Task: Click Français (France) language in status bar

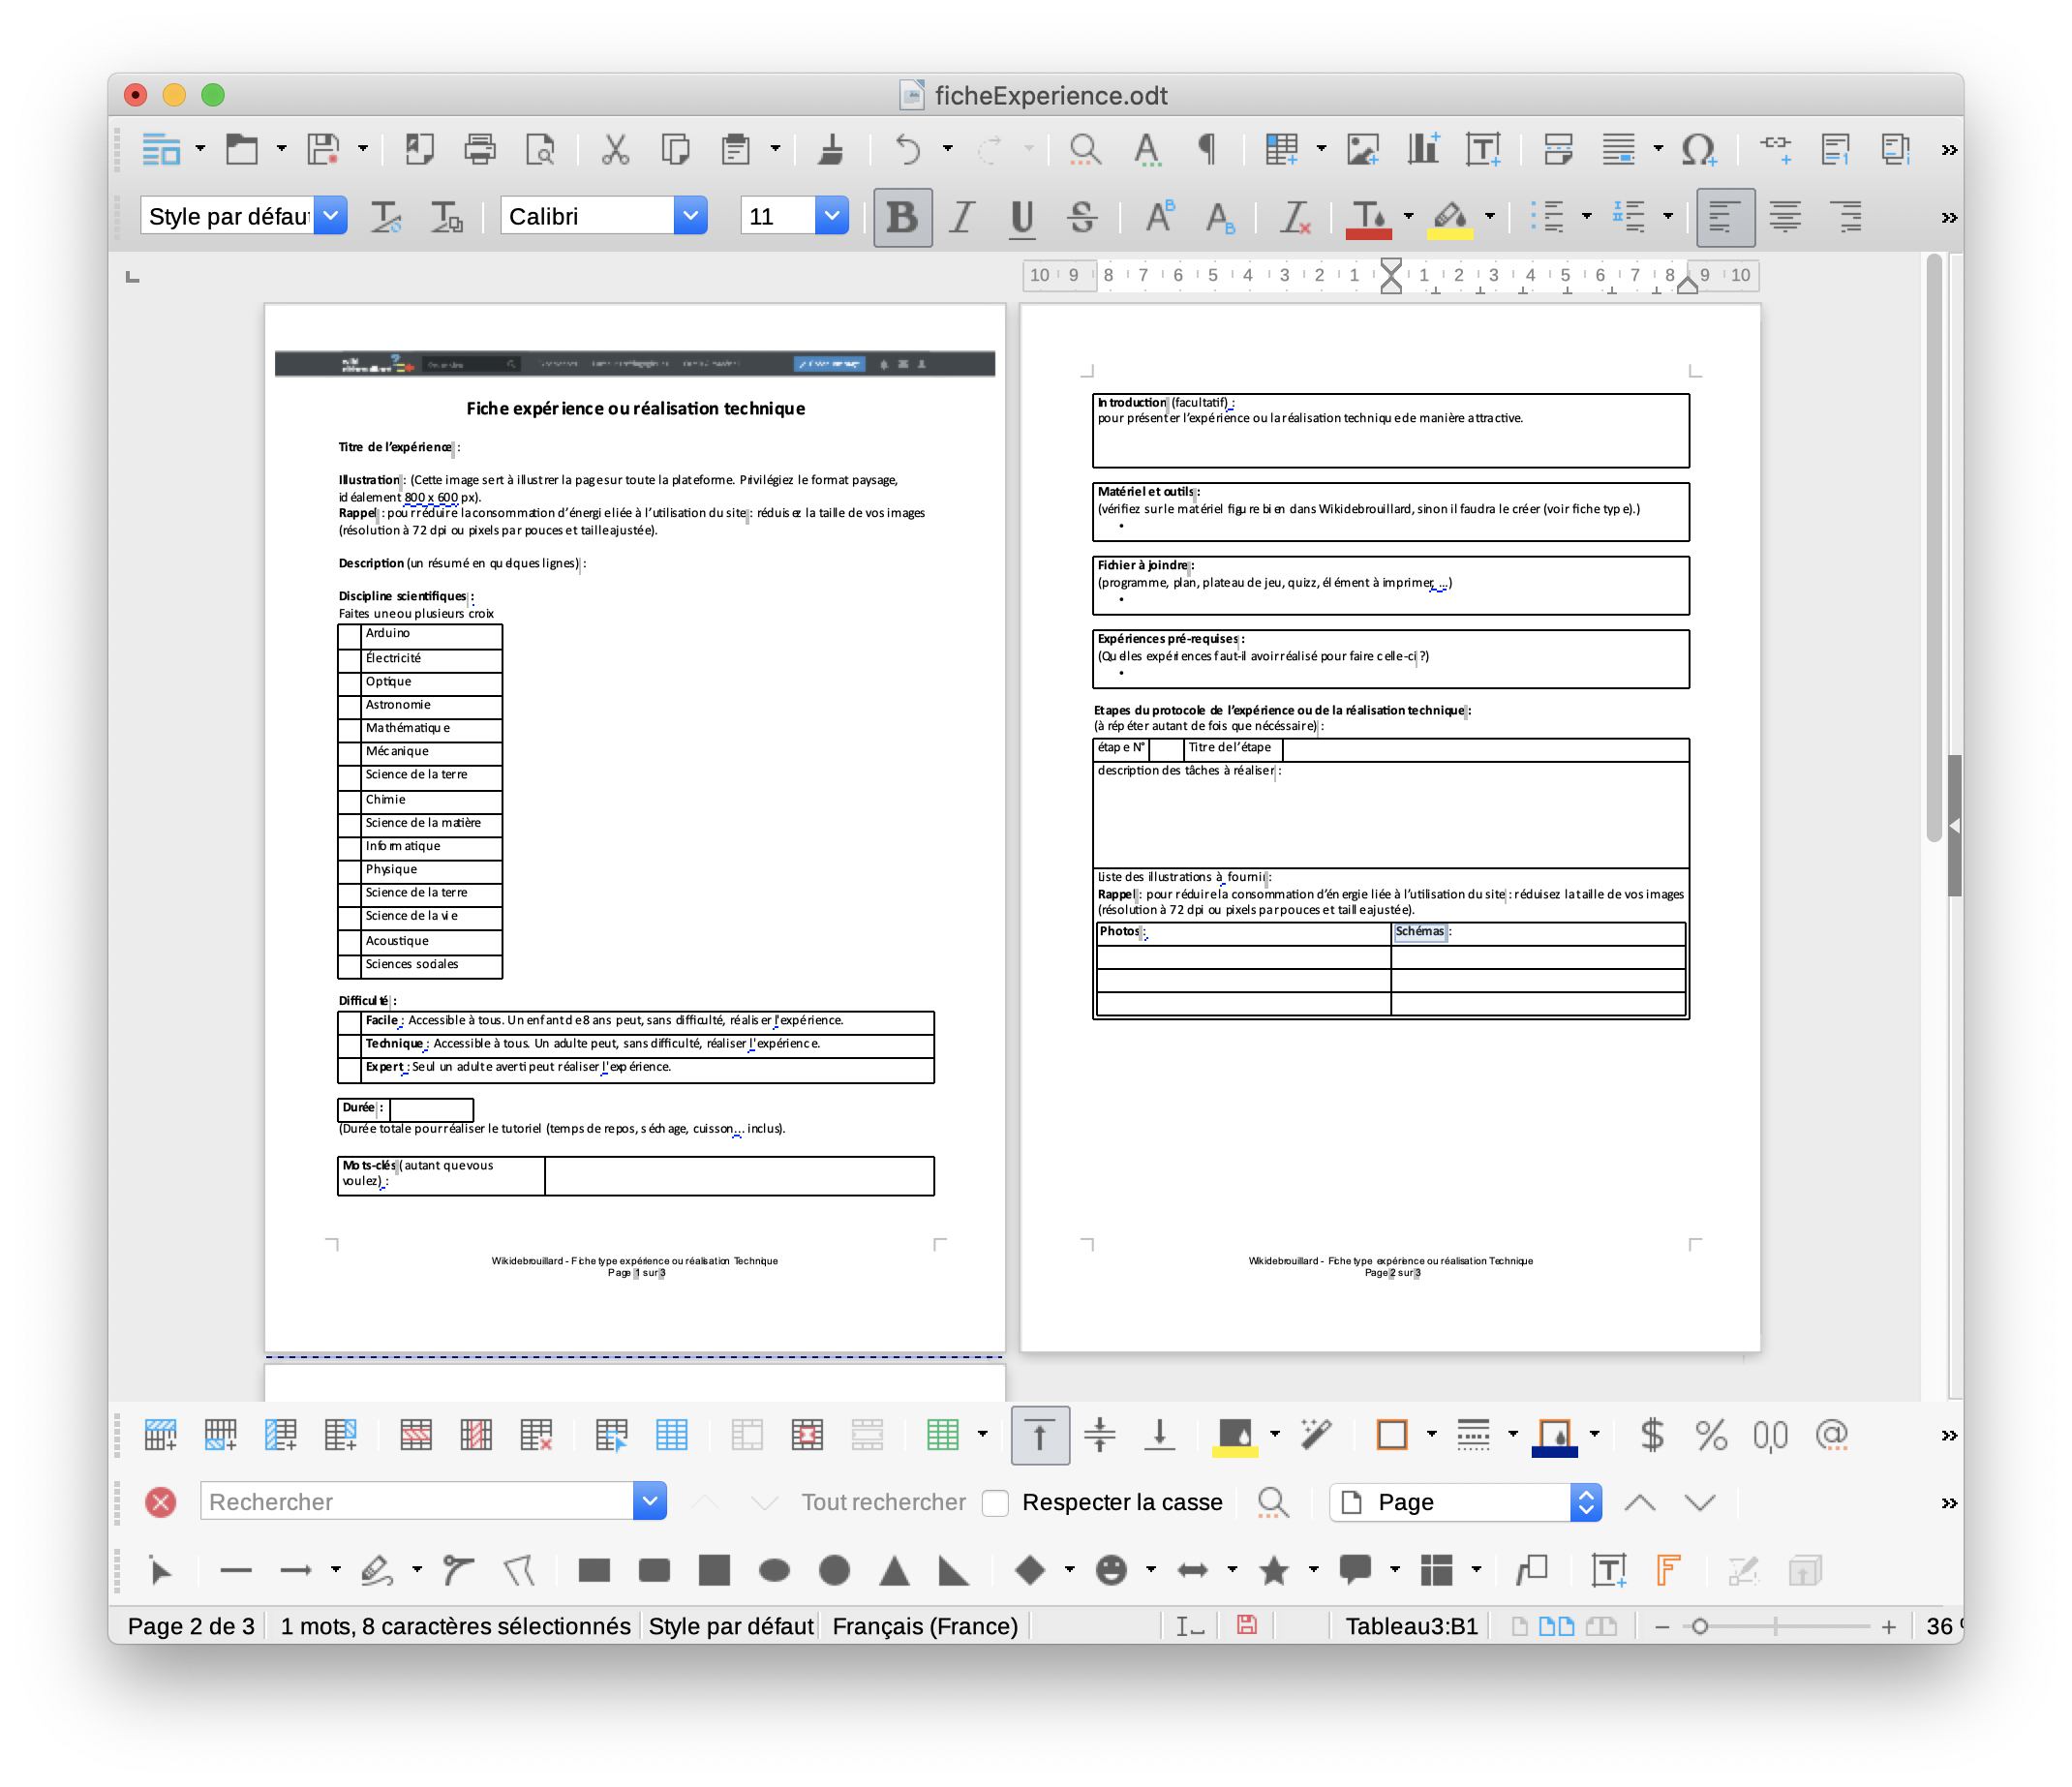Action: pos(924,1626)
